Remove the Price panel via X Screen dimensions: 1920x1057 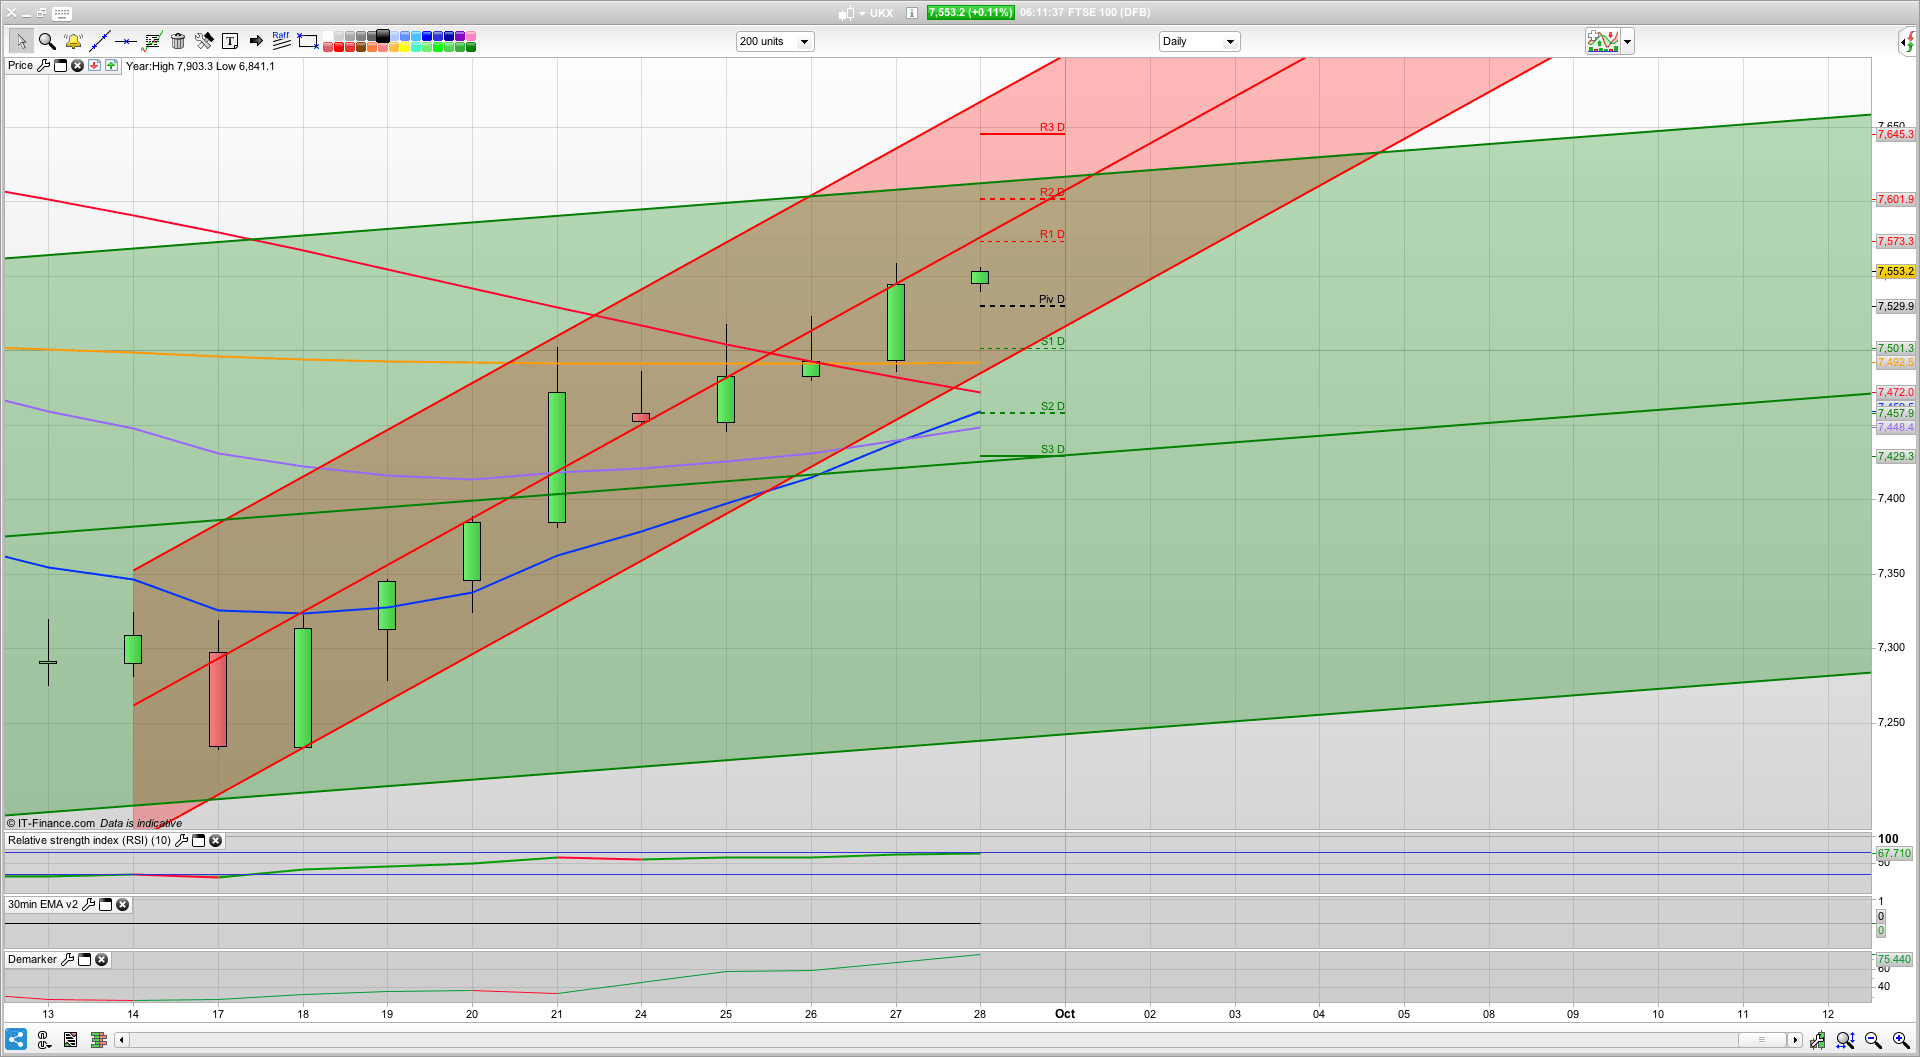[77, 66]
